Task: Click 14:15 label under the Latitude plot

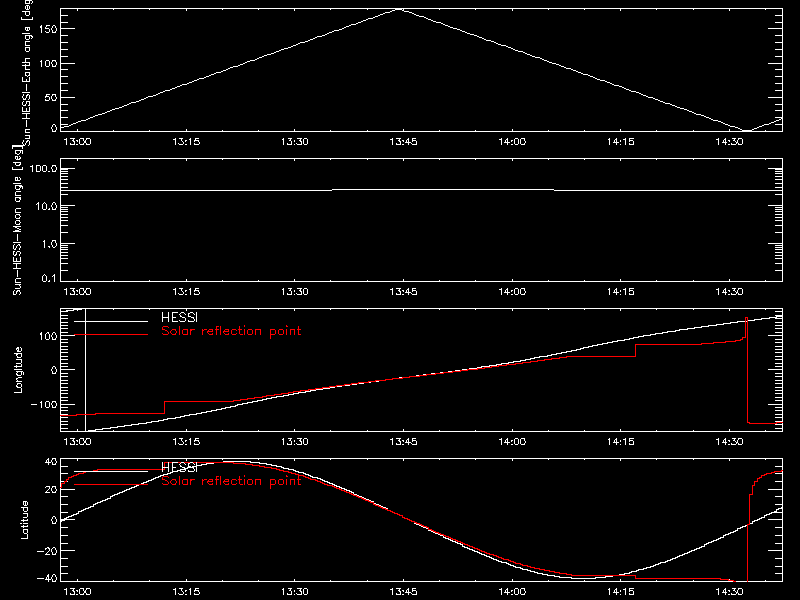Action: tap(621, 592)
